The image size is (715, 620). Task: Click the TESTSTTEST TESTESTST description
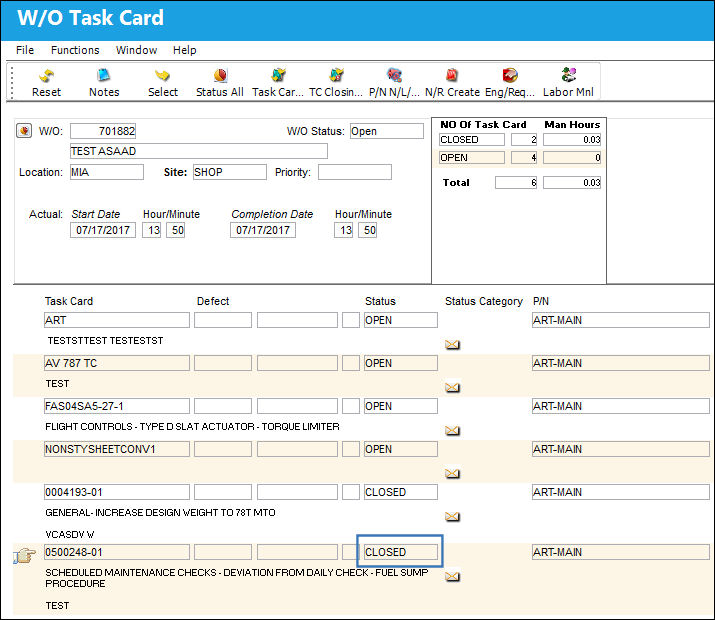pyautogui.click(x=105, y=341)
